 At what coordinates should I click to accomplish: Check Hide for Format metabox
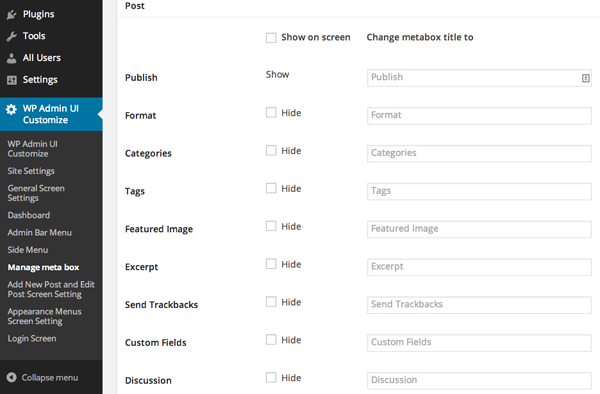pyautogui.click(x=271, y=112)
